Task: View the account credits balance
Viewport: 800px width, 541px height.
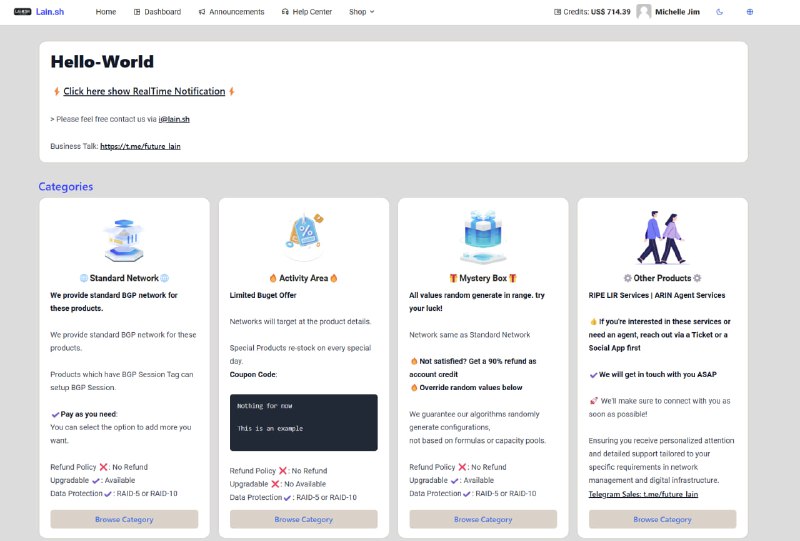Action: (592, 12)
